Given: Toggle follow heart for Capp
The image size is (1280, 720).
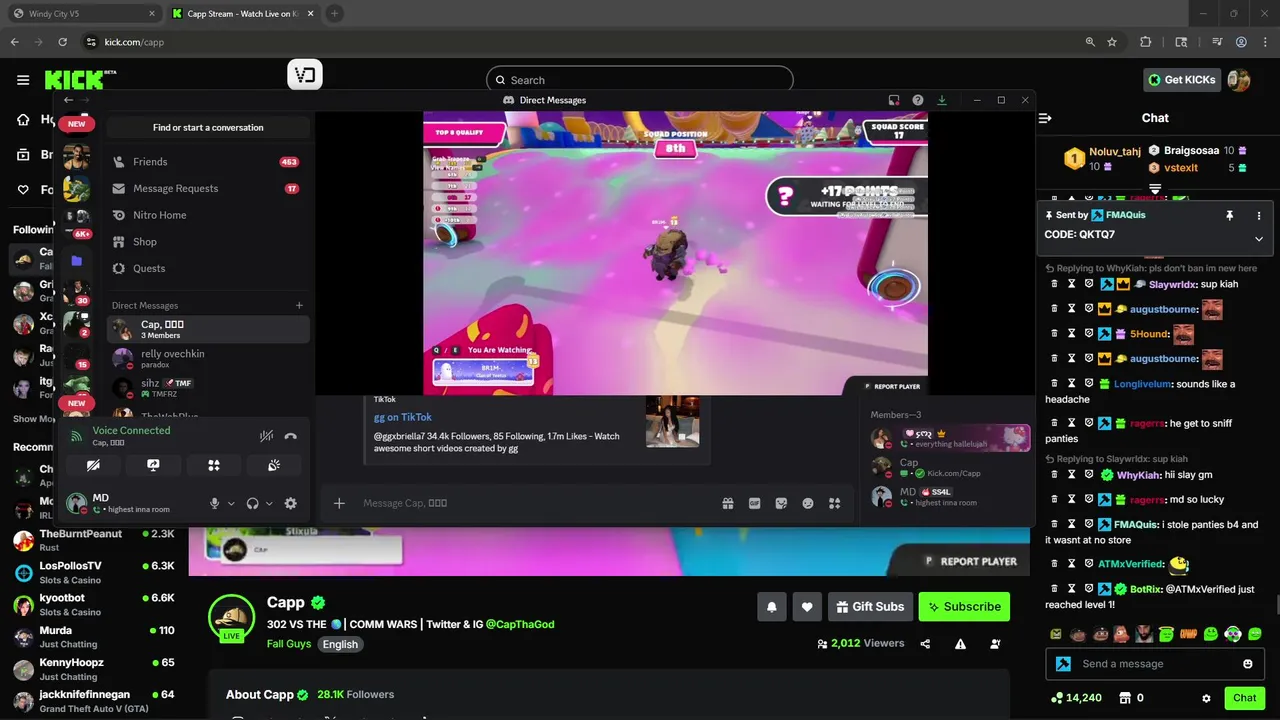Looking at the screenshot, I should pyautogui.click(x=807, y=606).
